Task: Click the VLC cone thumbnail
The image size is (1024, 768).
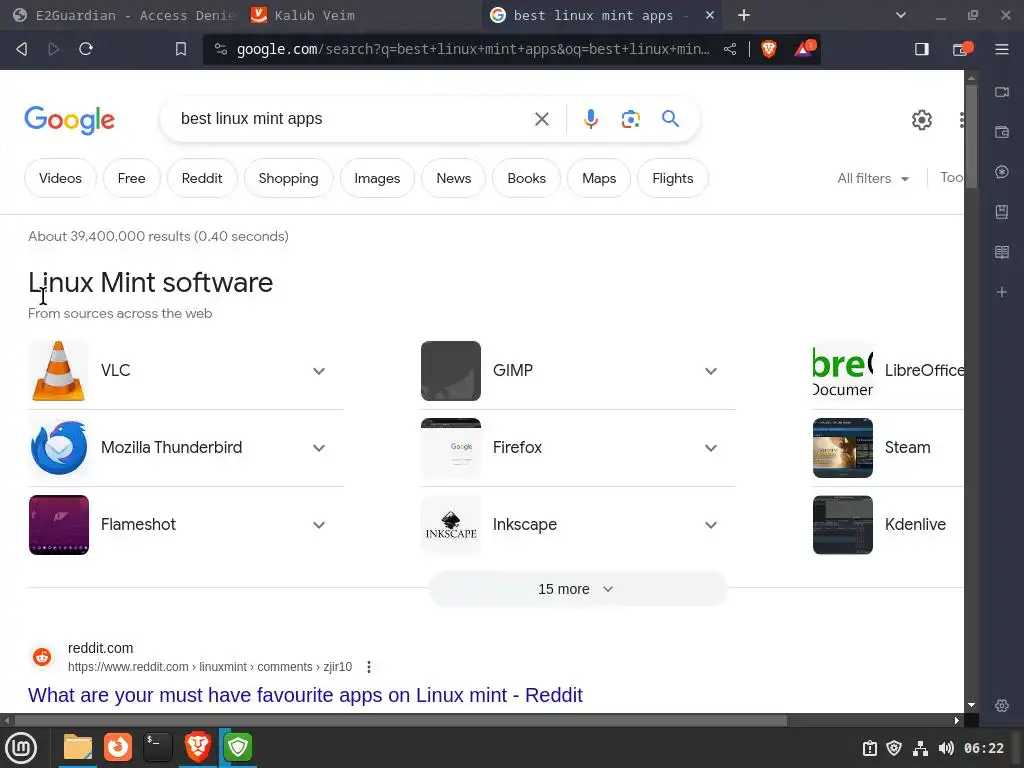Action: tap(59, 371)
